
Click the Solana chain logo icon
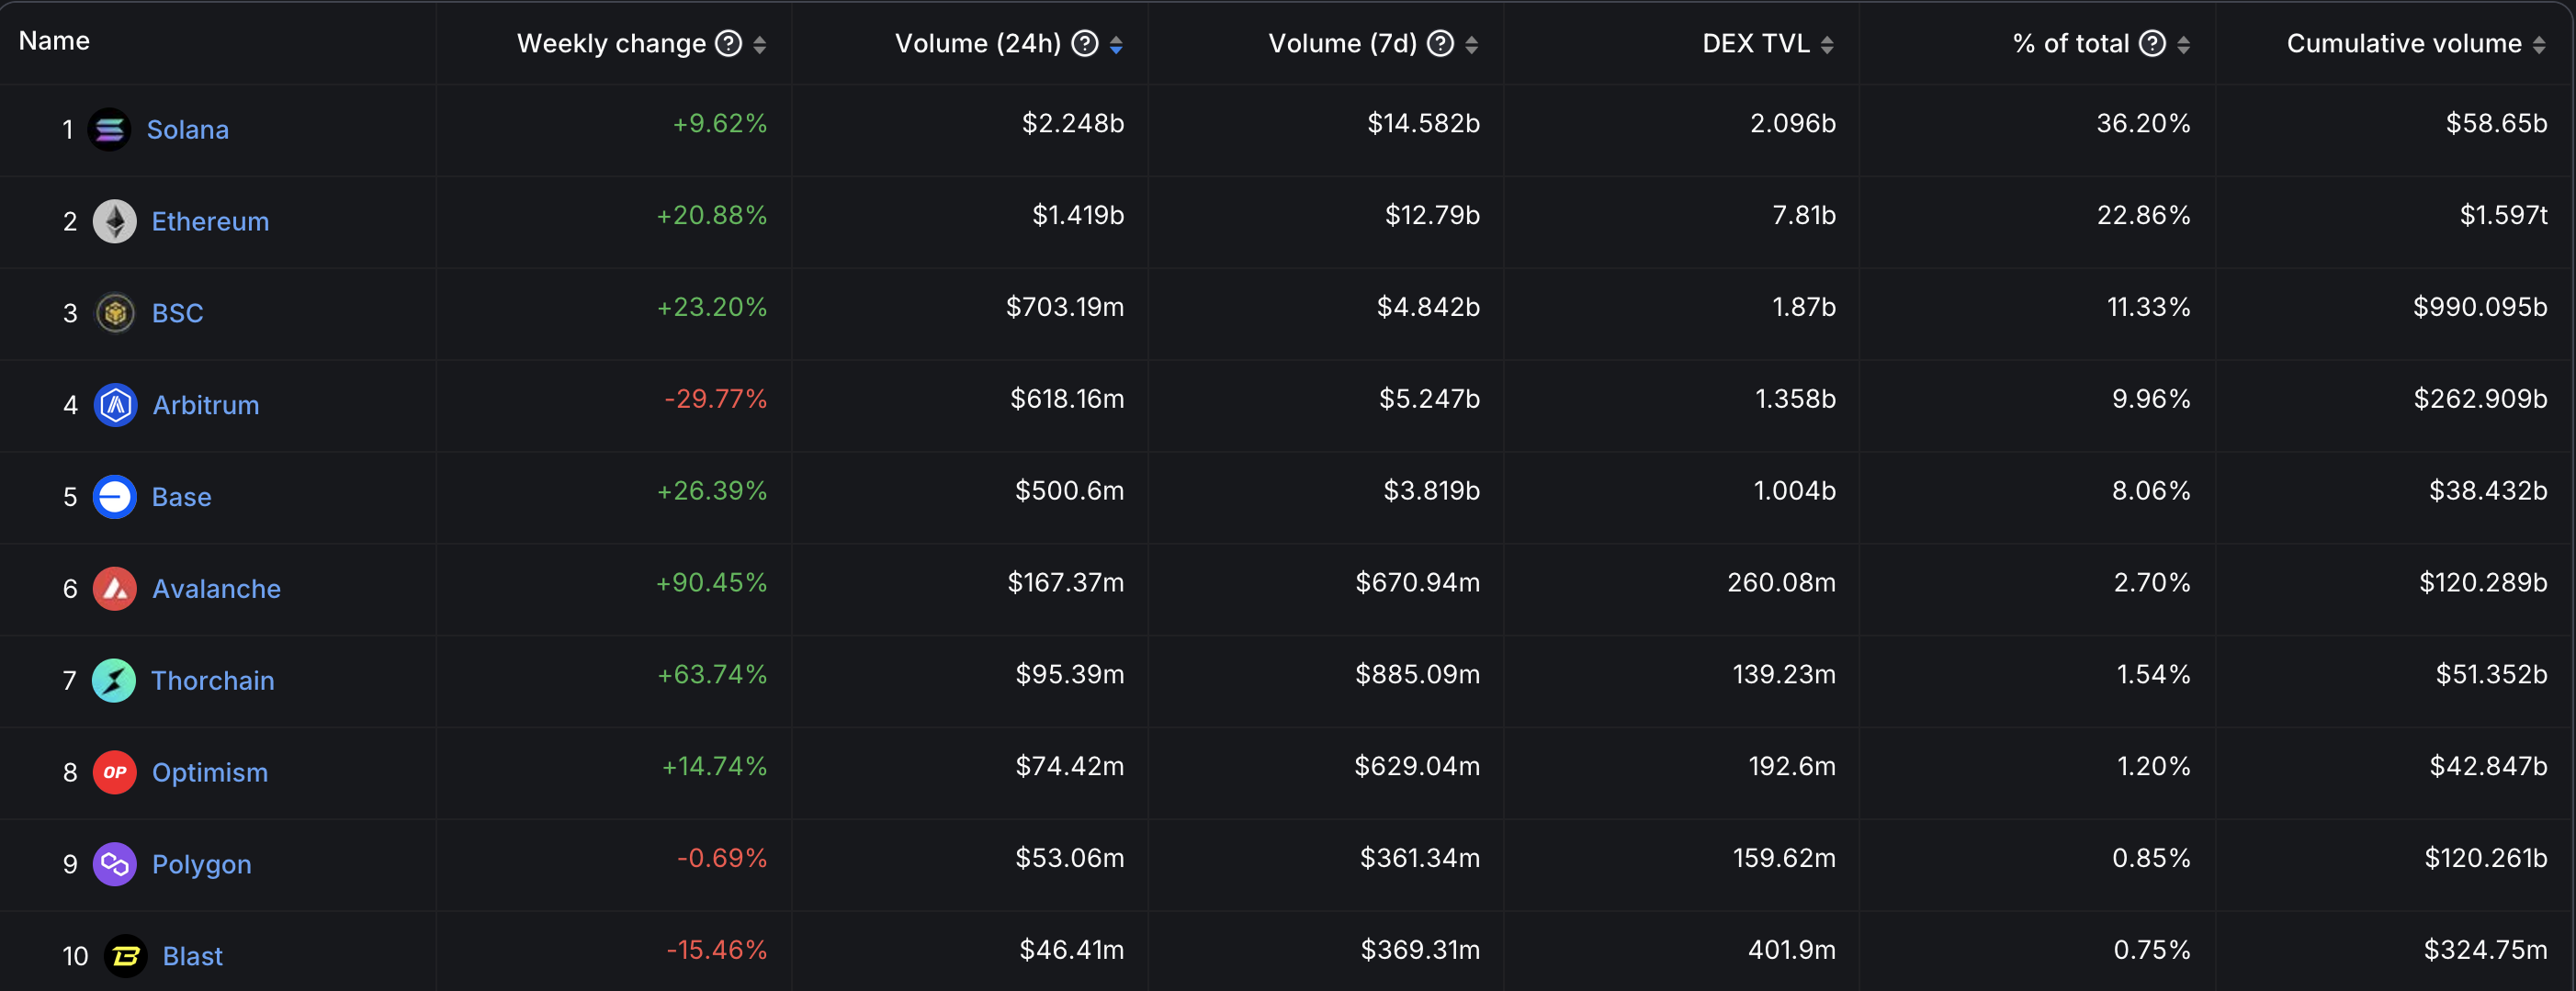(x=109, y=130)
